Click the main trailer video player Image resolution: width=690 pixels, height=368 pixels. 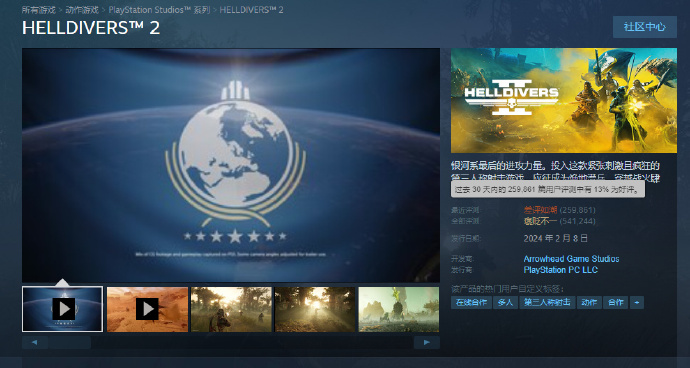click(x=231, y=165)
